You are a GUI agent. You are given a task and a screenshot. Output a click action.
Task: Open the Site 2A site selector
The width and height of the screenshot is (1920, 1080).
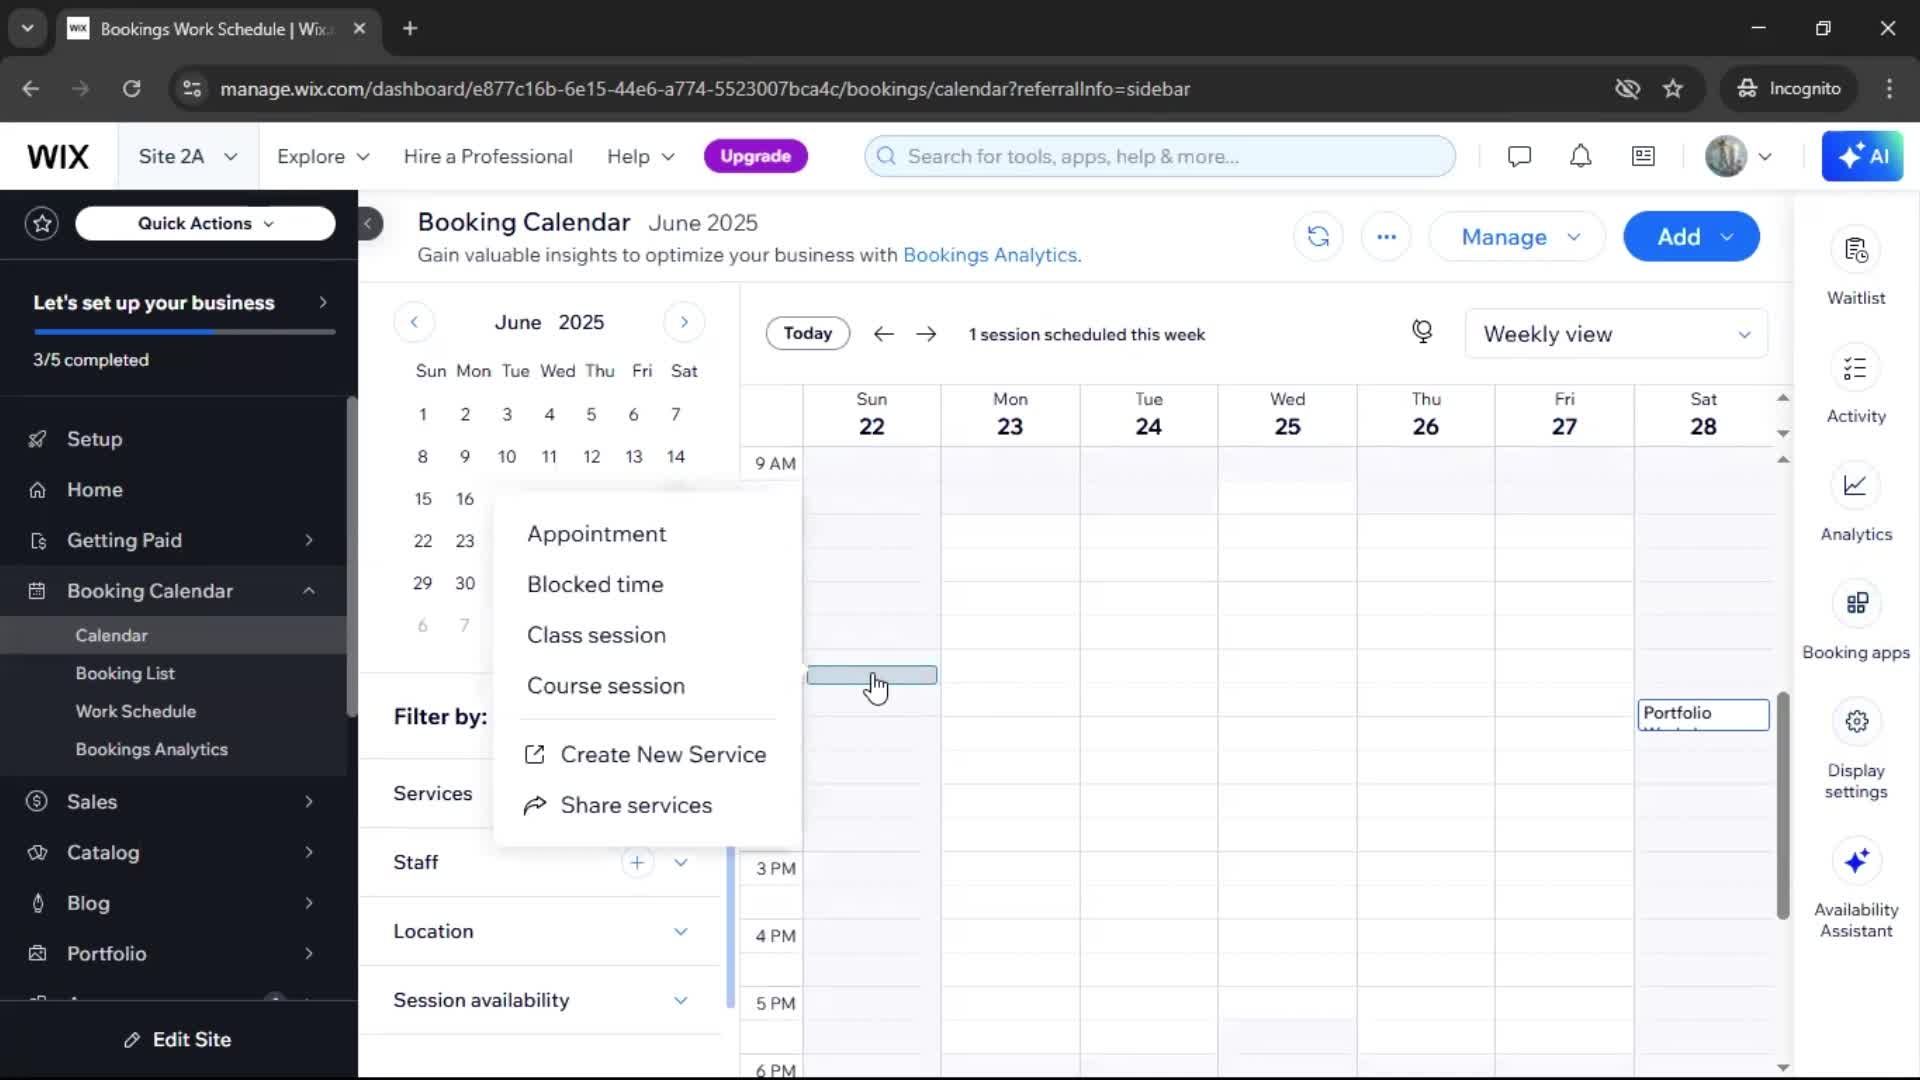pos(188,156)
